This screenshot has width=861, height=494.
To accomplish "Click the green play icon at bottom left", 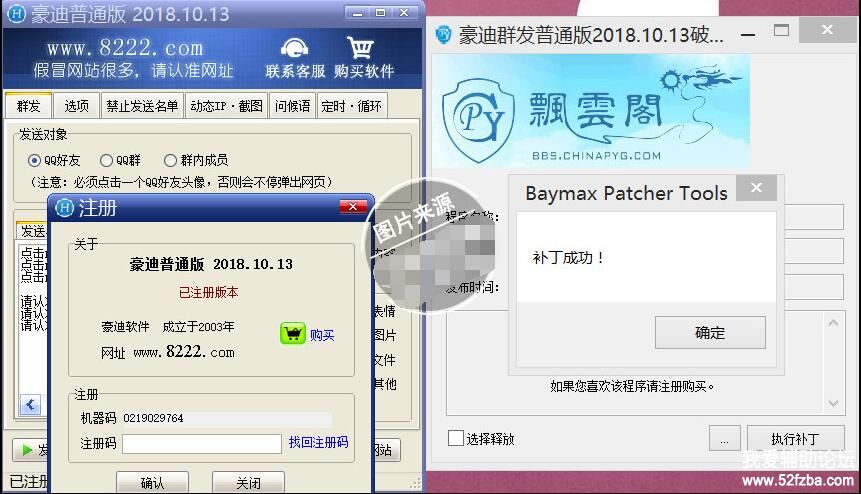I will click(26, 451).
